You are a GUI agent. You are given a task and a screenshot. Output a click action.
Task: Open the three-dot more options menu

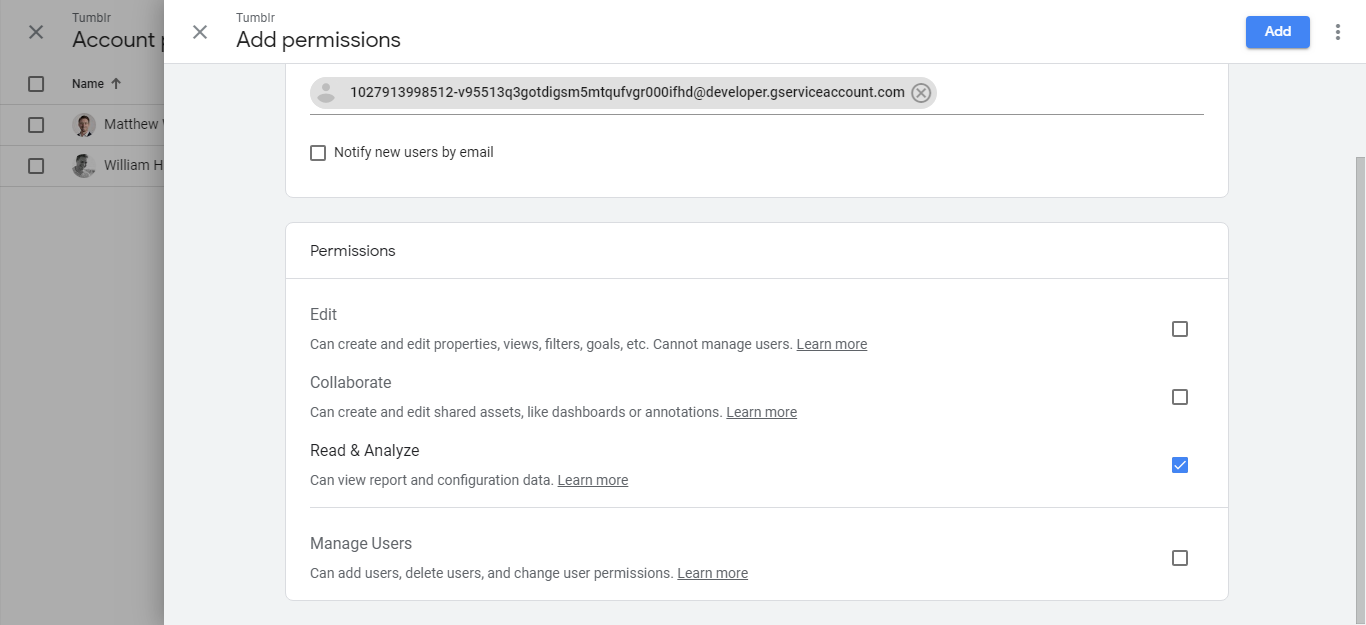[x=1338, y=32]
